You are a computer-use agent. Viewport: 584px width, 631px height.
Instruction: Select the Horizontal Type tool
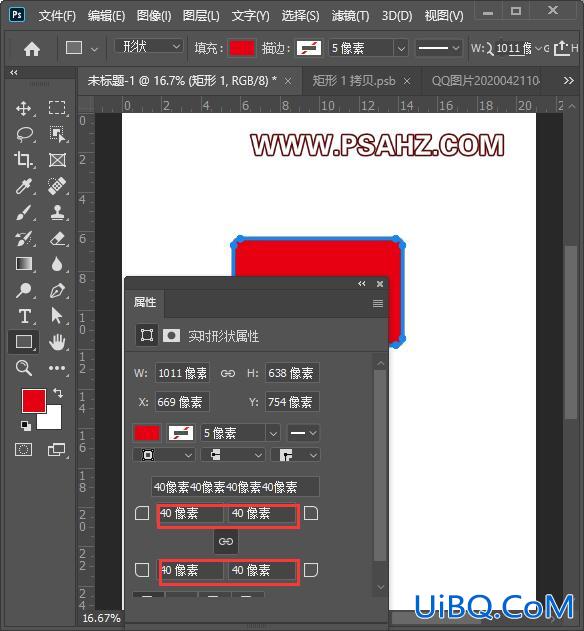(x=24, y=316)
